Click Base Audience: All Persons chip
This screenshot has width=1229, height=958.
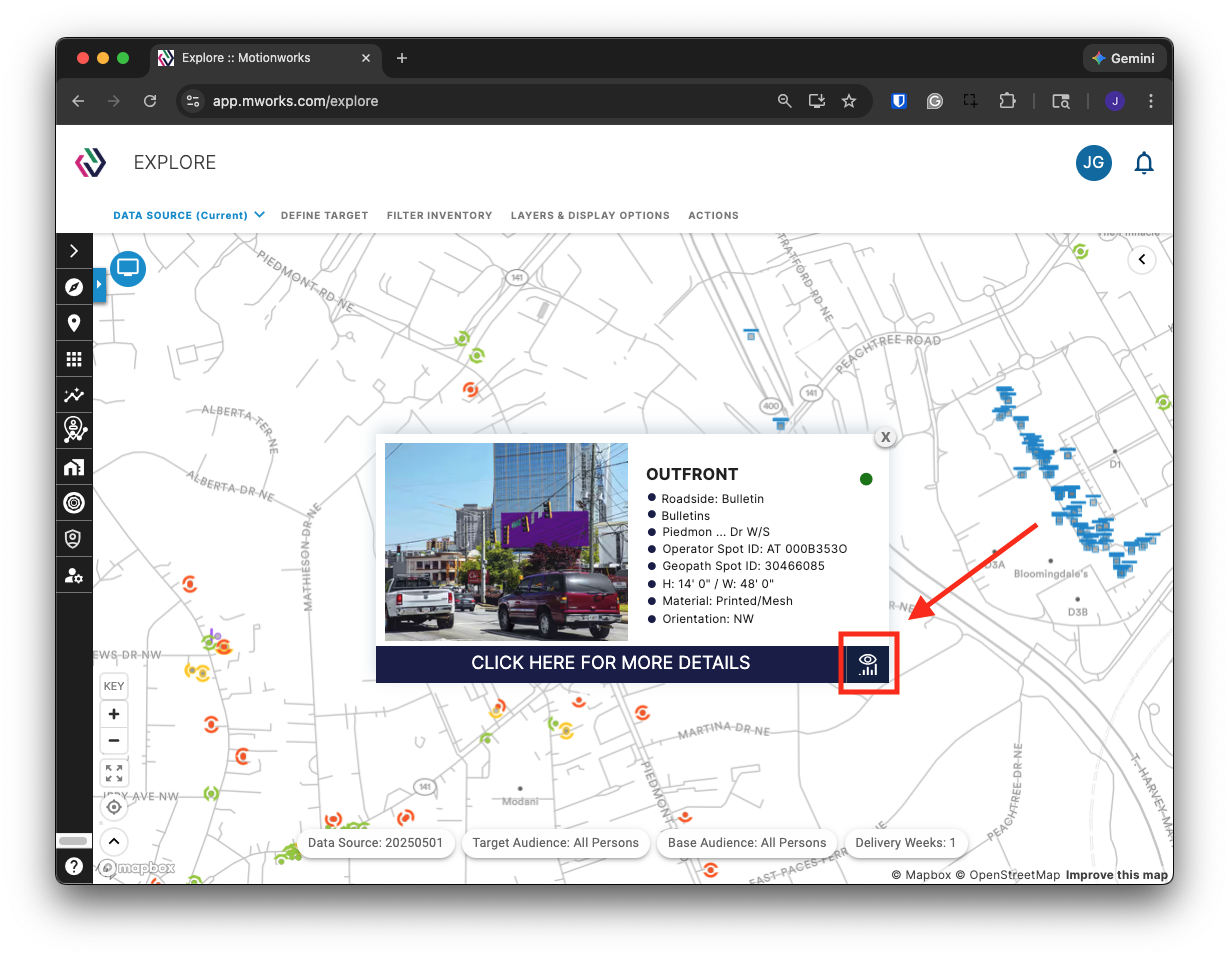[x=748, y=843]
